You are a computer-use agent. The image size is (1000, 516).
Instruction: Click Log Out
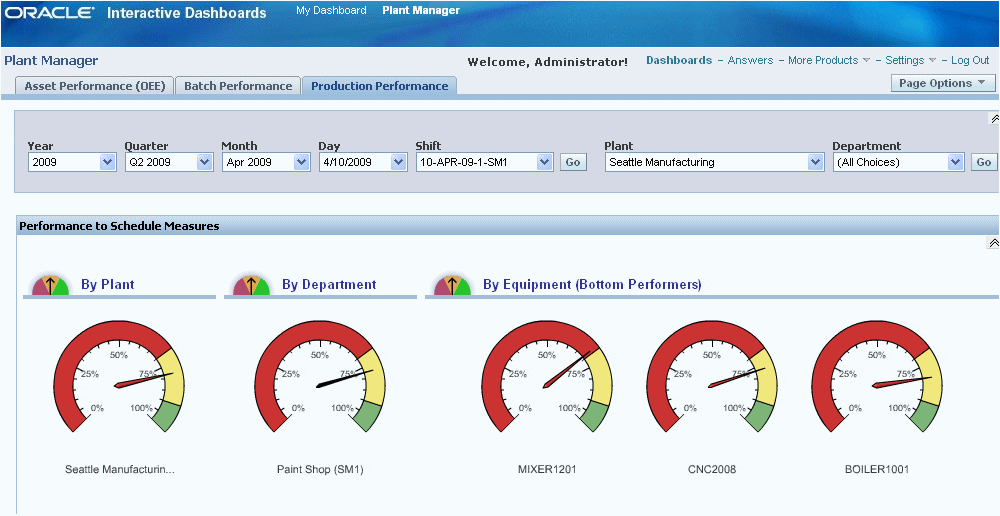[x=970, y=61]
